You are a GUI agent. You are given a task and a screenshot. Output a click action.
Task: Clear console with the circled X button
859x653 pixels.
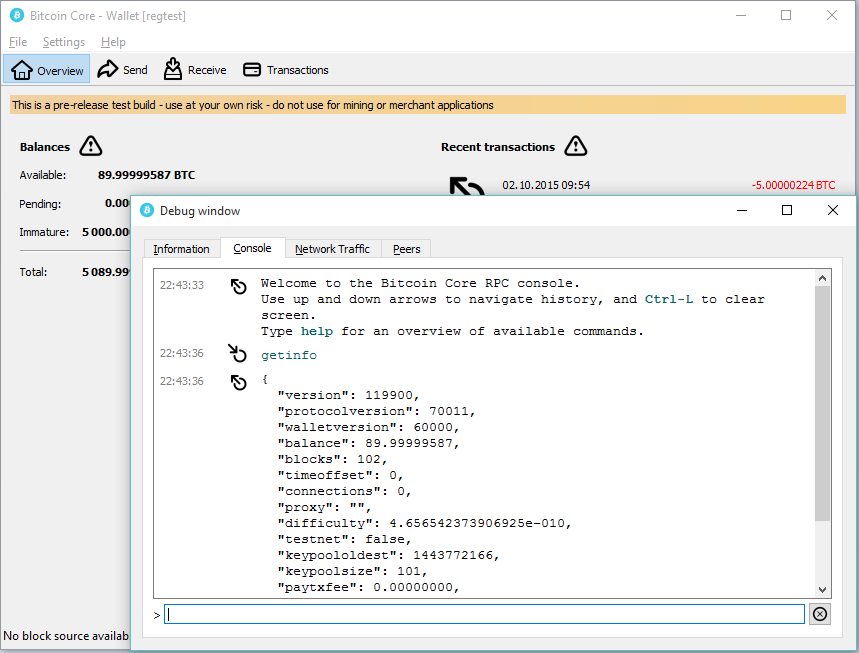(820, 614)
